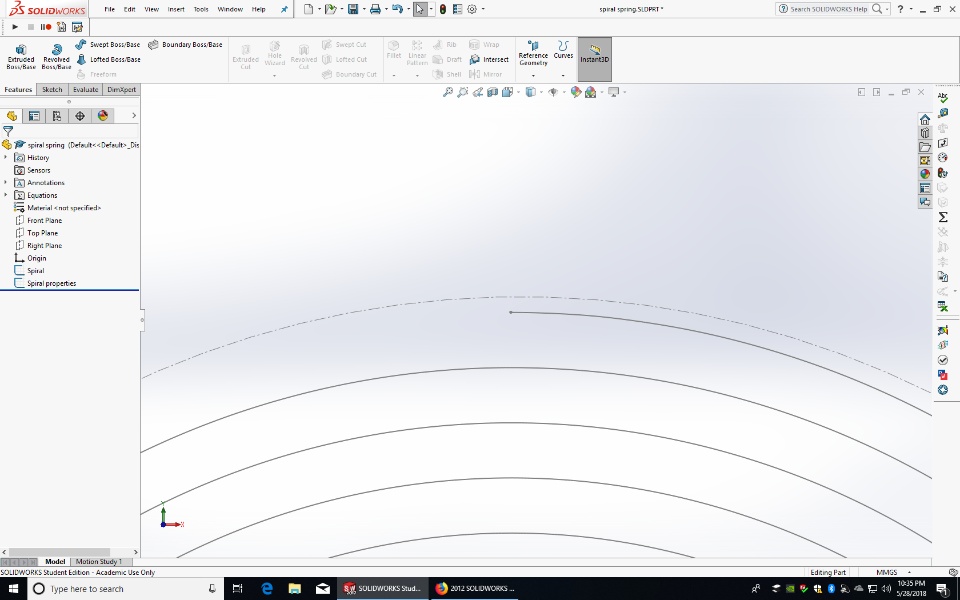Open ConfigurationManager tab icon

57,116
